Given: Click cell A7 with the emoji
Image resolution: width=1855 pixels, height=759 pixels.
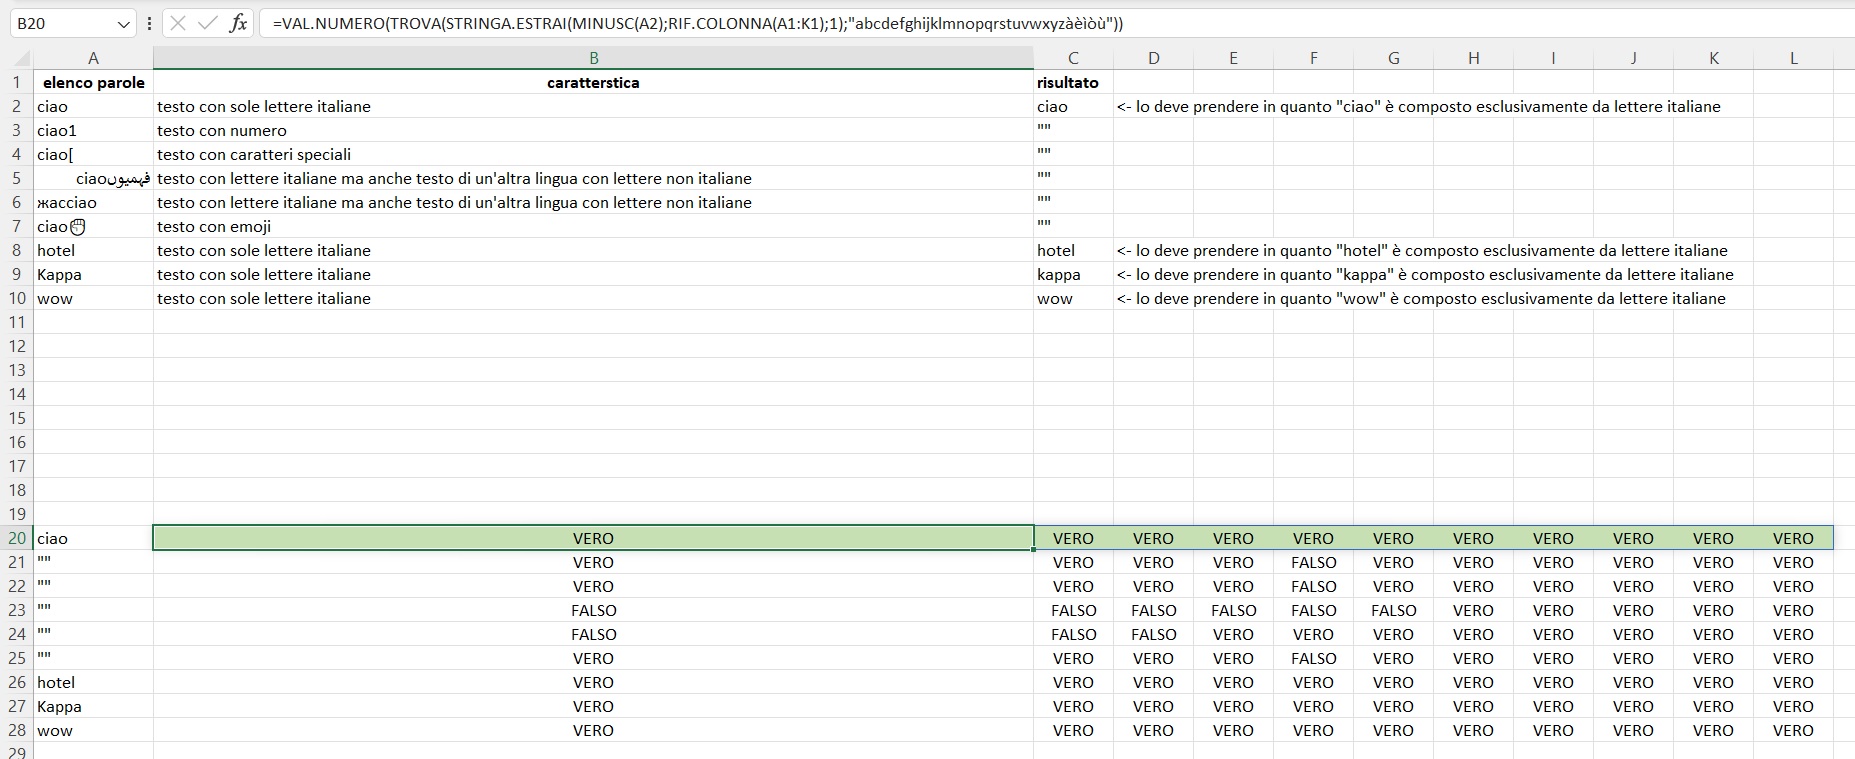Looking at the screenshot, I should pyautogui.click(x=93, y=226).
